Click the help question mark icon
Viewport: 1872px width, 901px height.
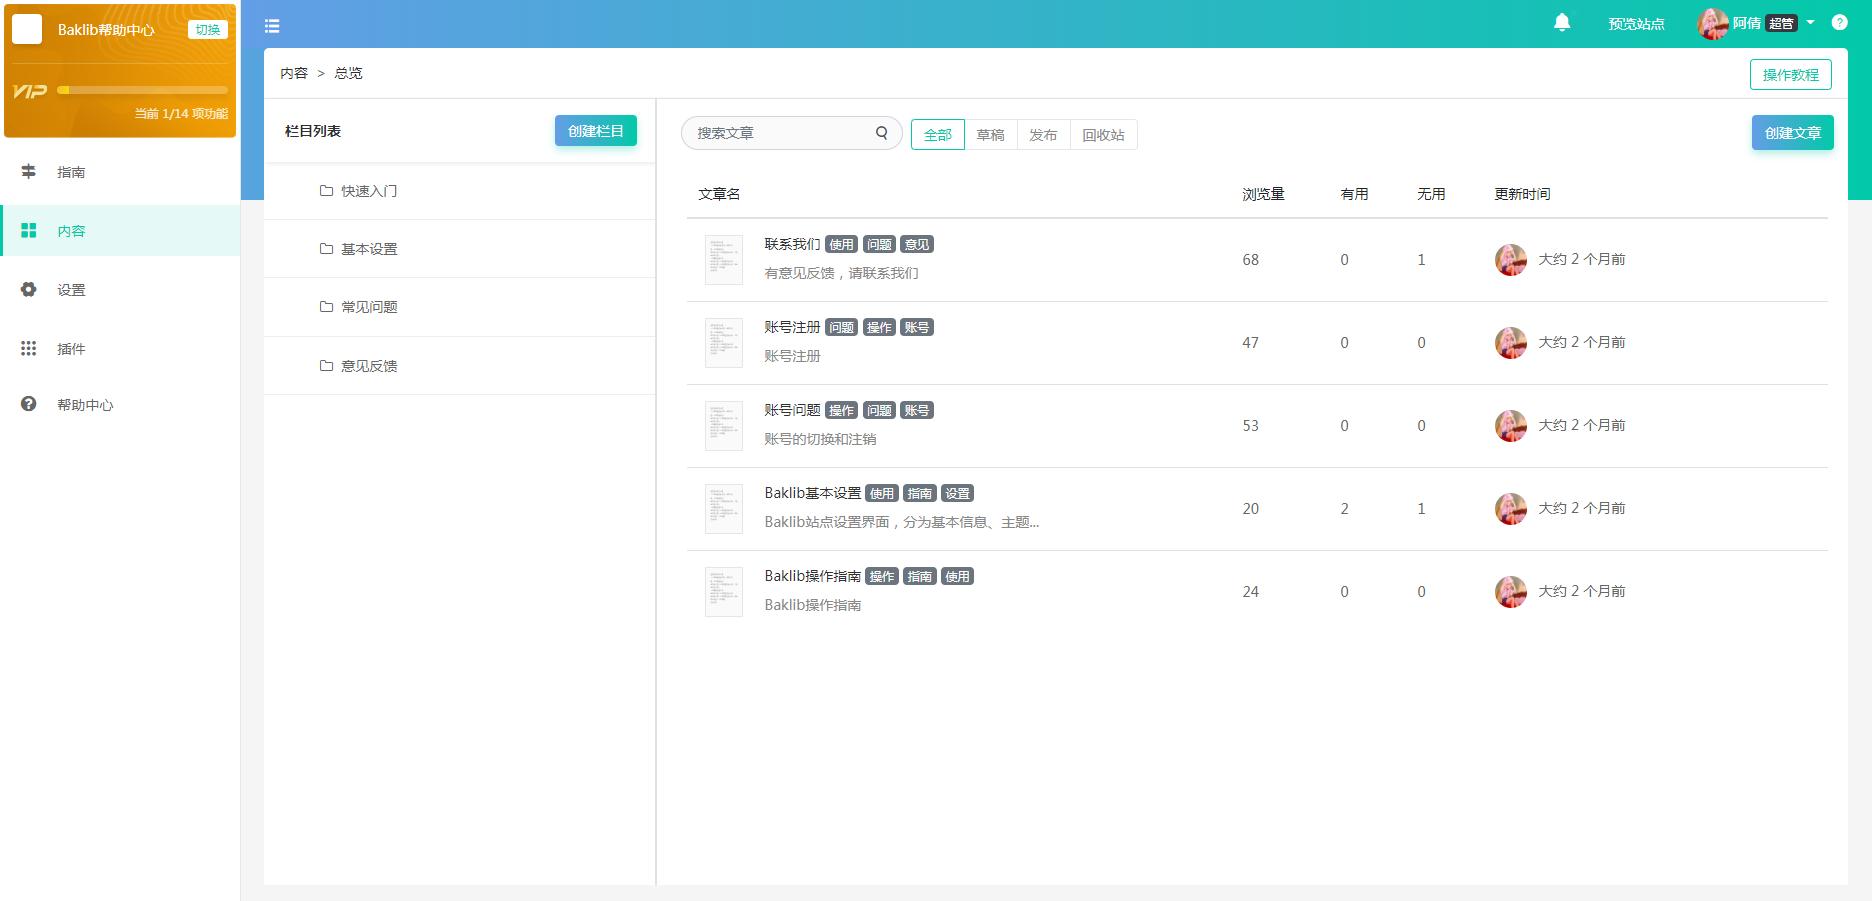[1839, 23]
